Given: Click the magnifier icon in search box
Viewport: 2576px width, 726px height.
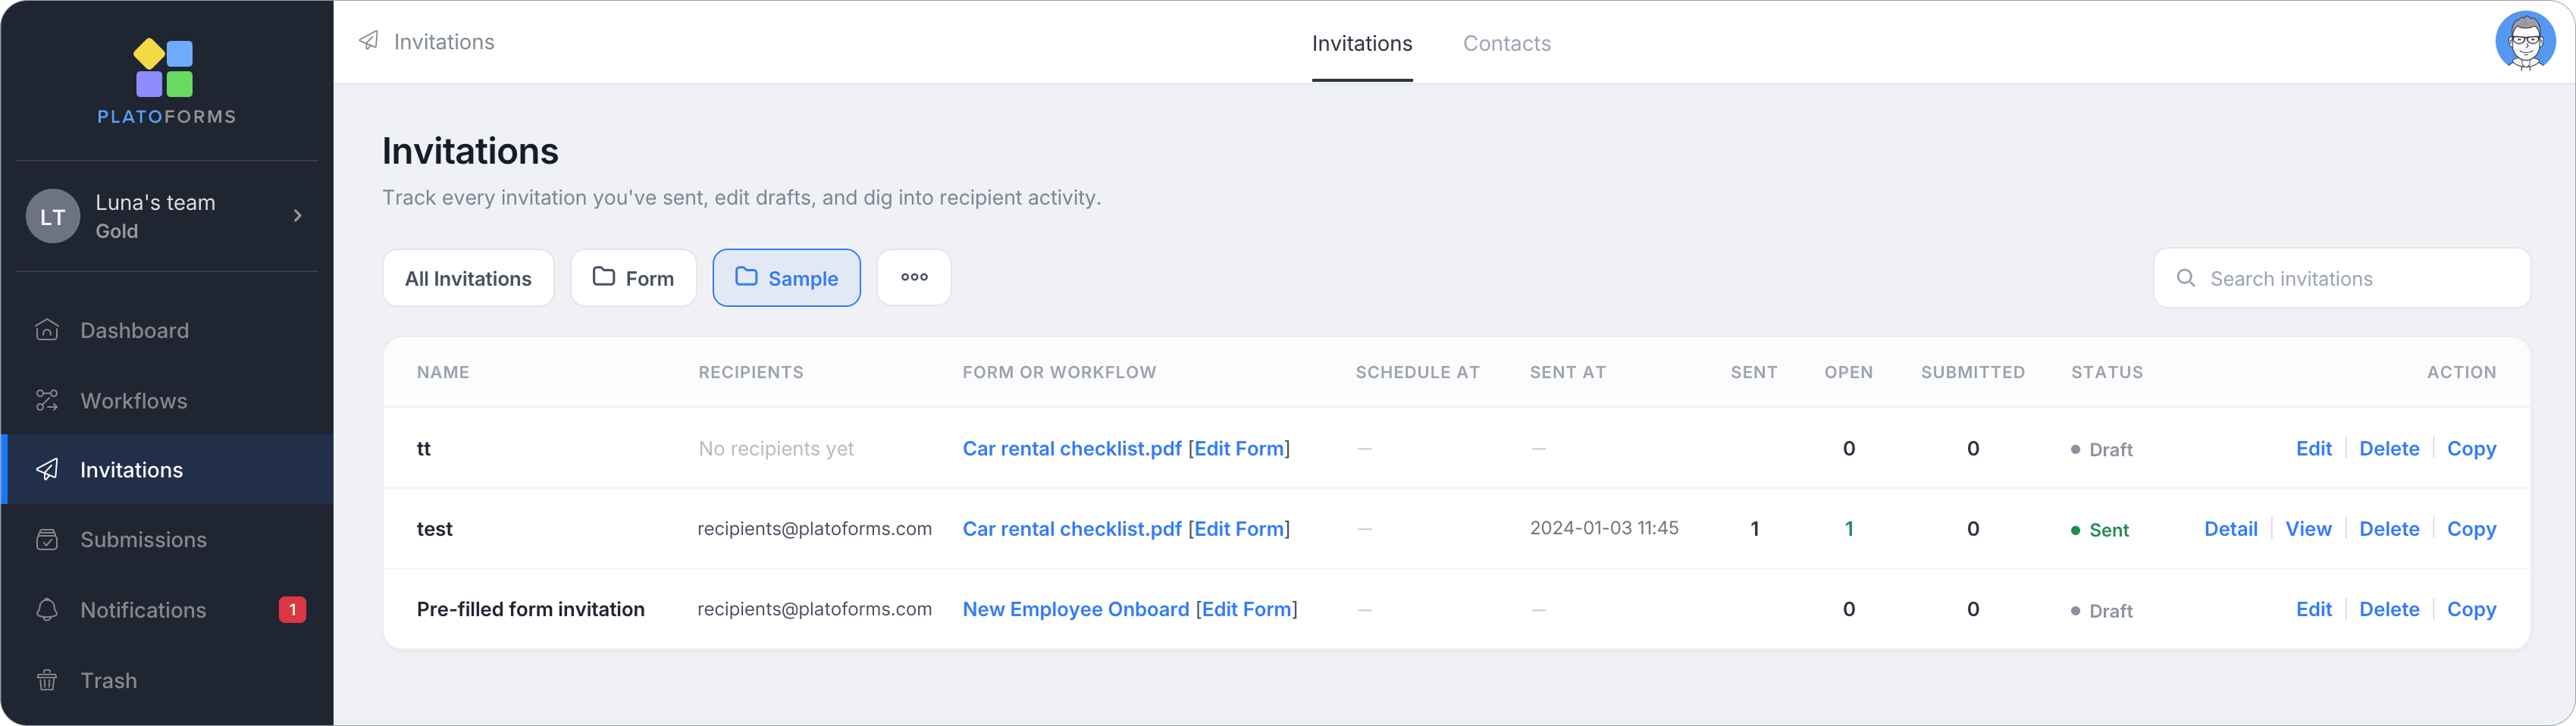Looking at the screenshot, I should [2186, 278].
